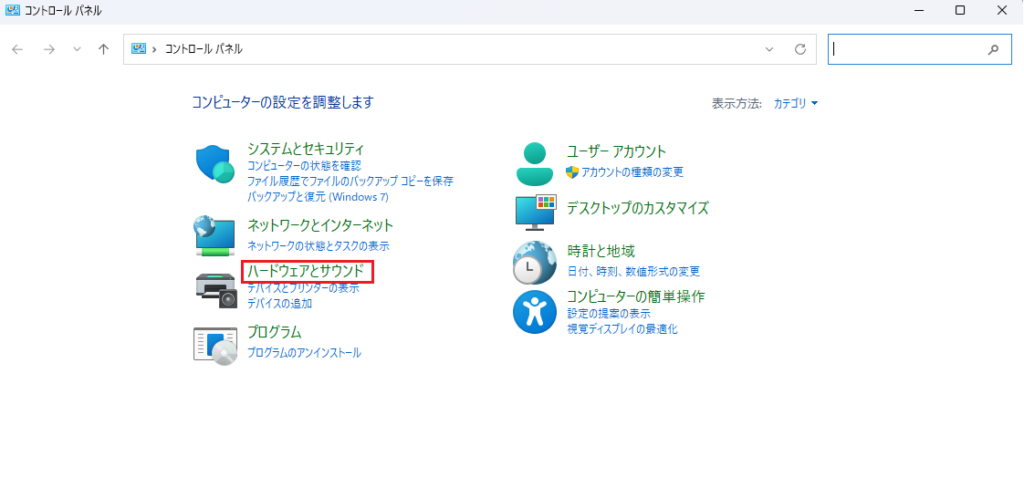Click プログラムのアンインストール link

click(x=304, y=353)
